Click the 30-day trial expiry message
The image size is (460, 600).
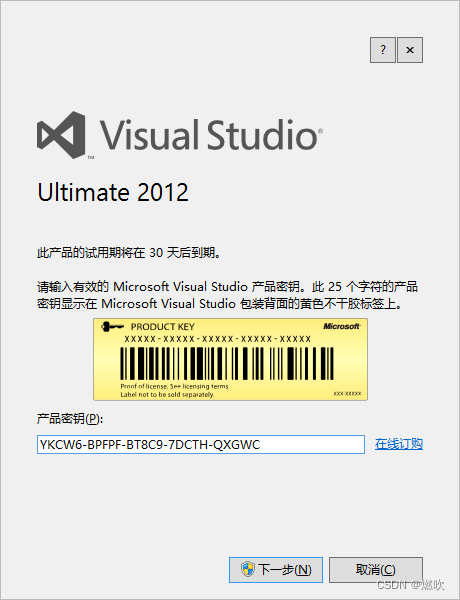pos(129,253)
